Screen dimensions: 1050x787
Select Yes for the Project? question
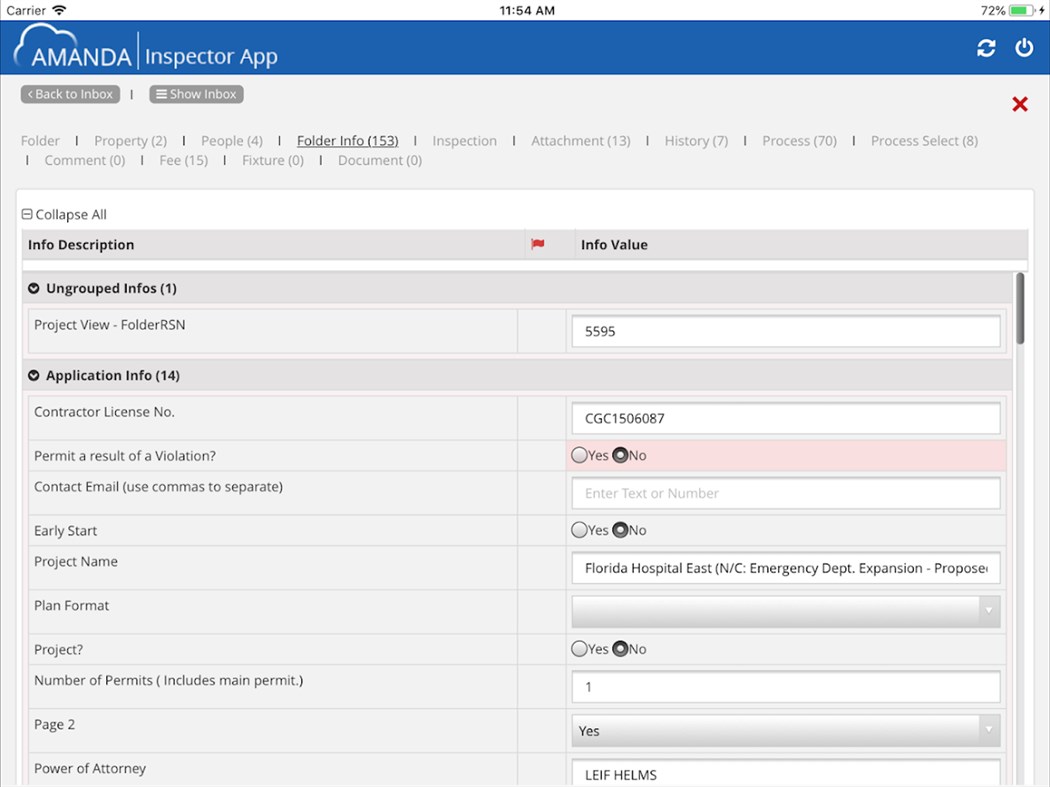tap(580, 649)
